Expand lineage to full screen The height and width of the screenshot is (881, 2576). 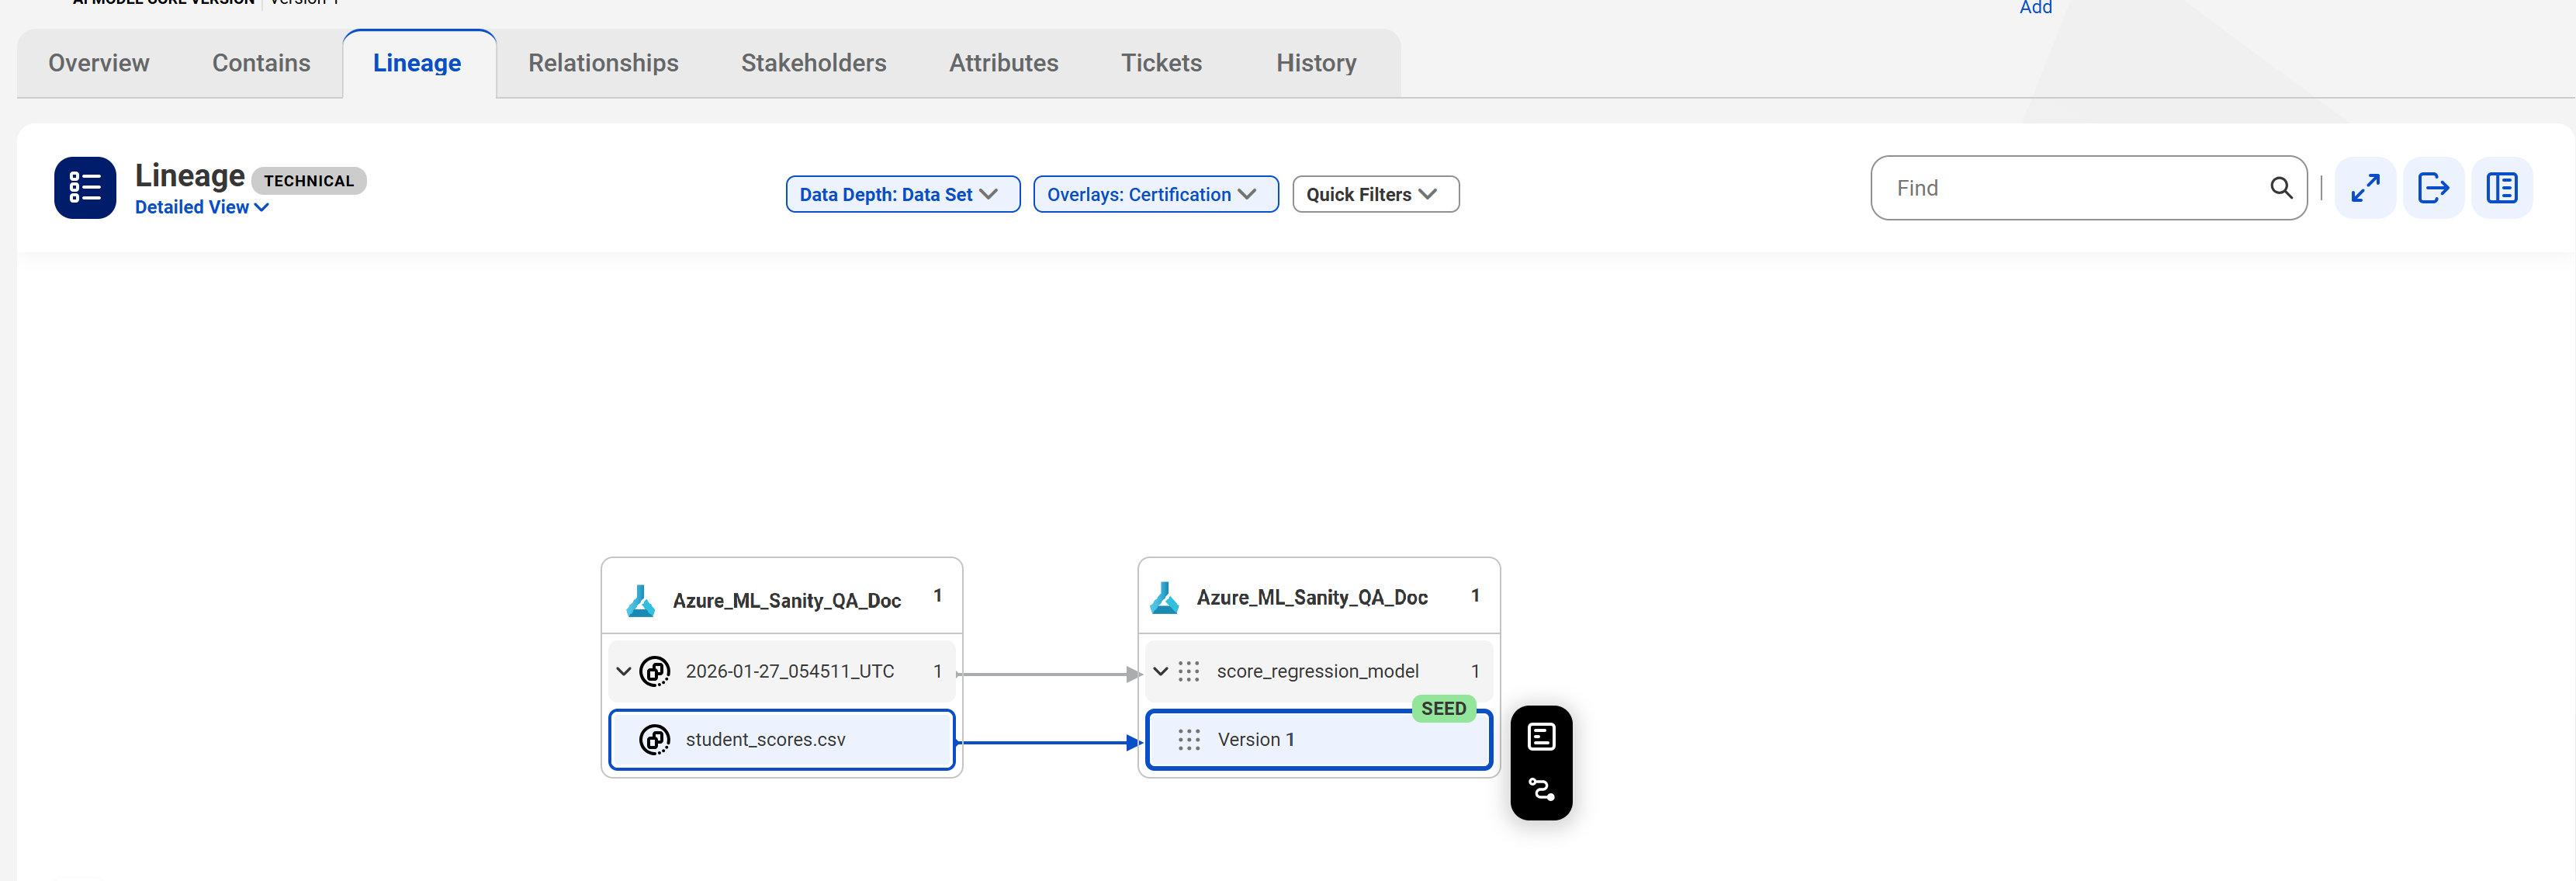click(2364, 188)
